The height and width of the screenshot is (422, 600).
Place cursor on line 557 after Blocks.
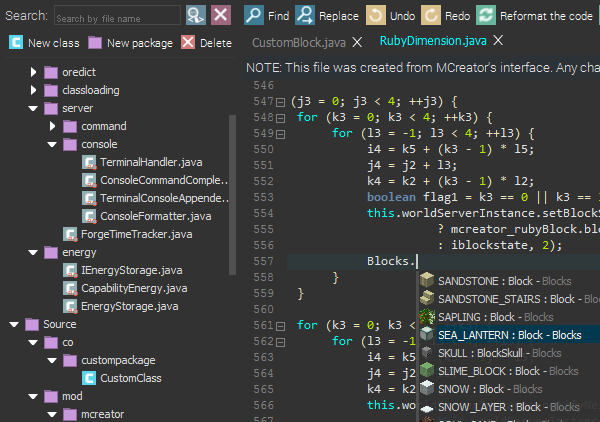[x=417, y=261]
